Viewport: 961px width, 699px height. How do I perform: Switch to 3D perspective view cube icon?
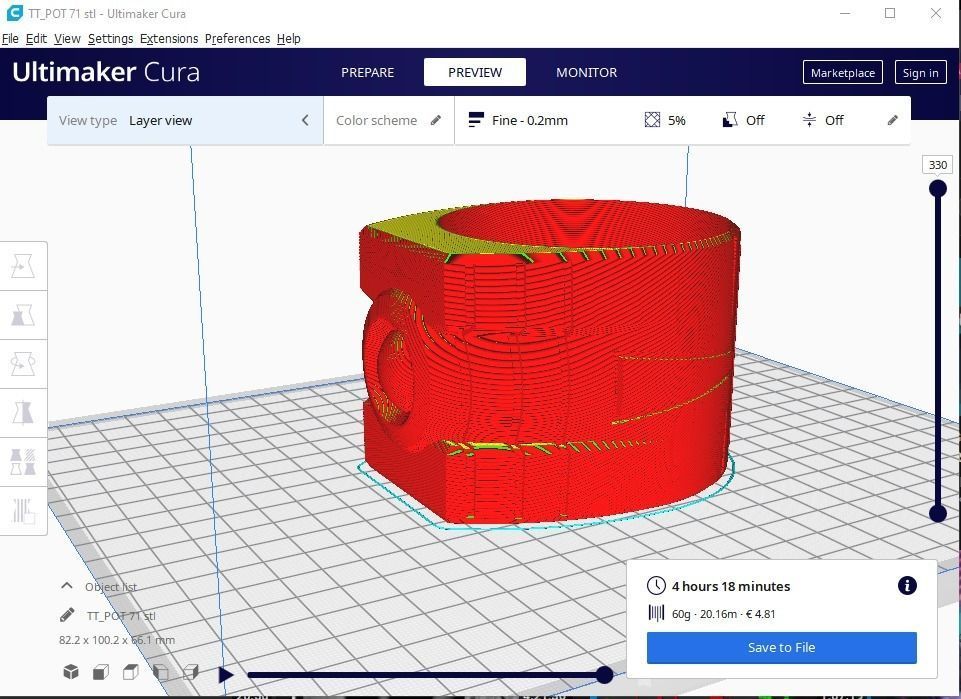pos(71,672)
